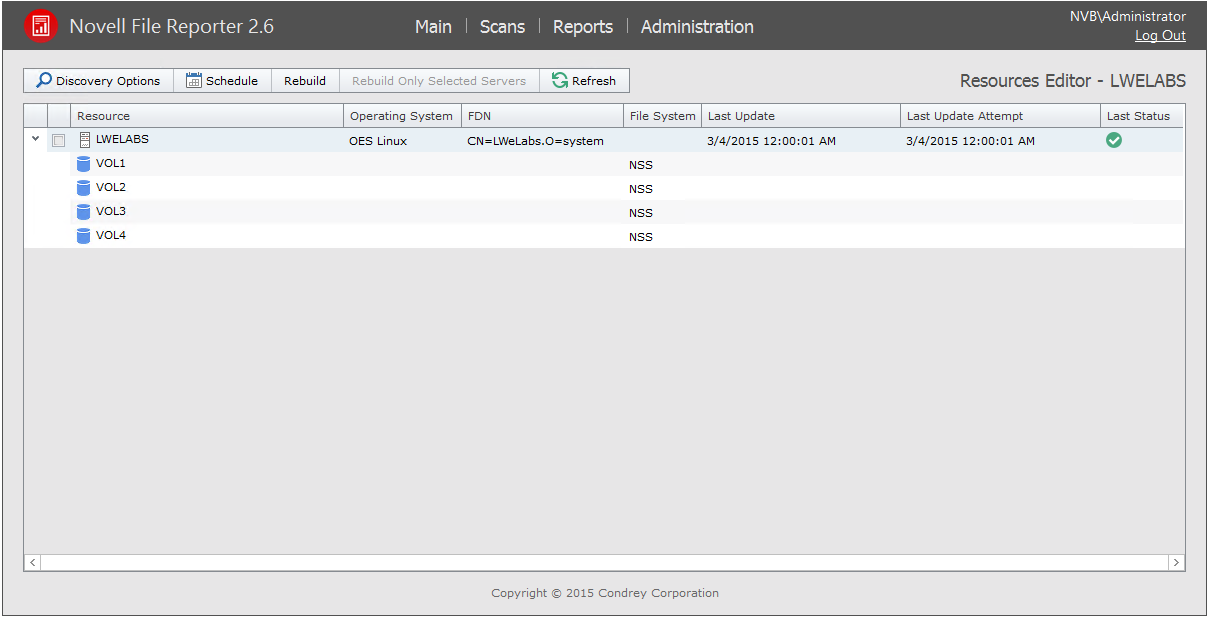Image resolution: width=1210 pixels, height=618 pixels.
Task: Click the Novell File Reporter logo icon
Action: [41, 26]
